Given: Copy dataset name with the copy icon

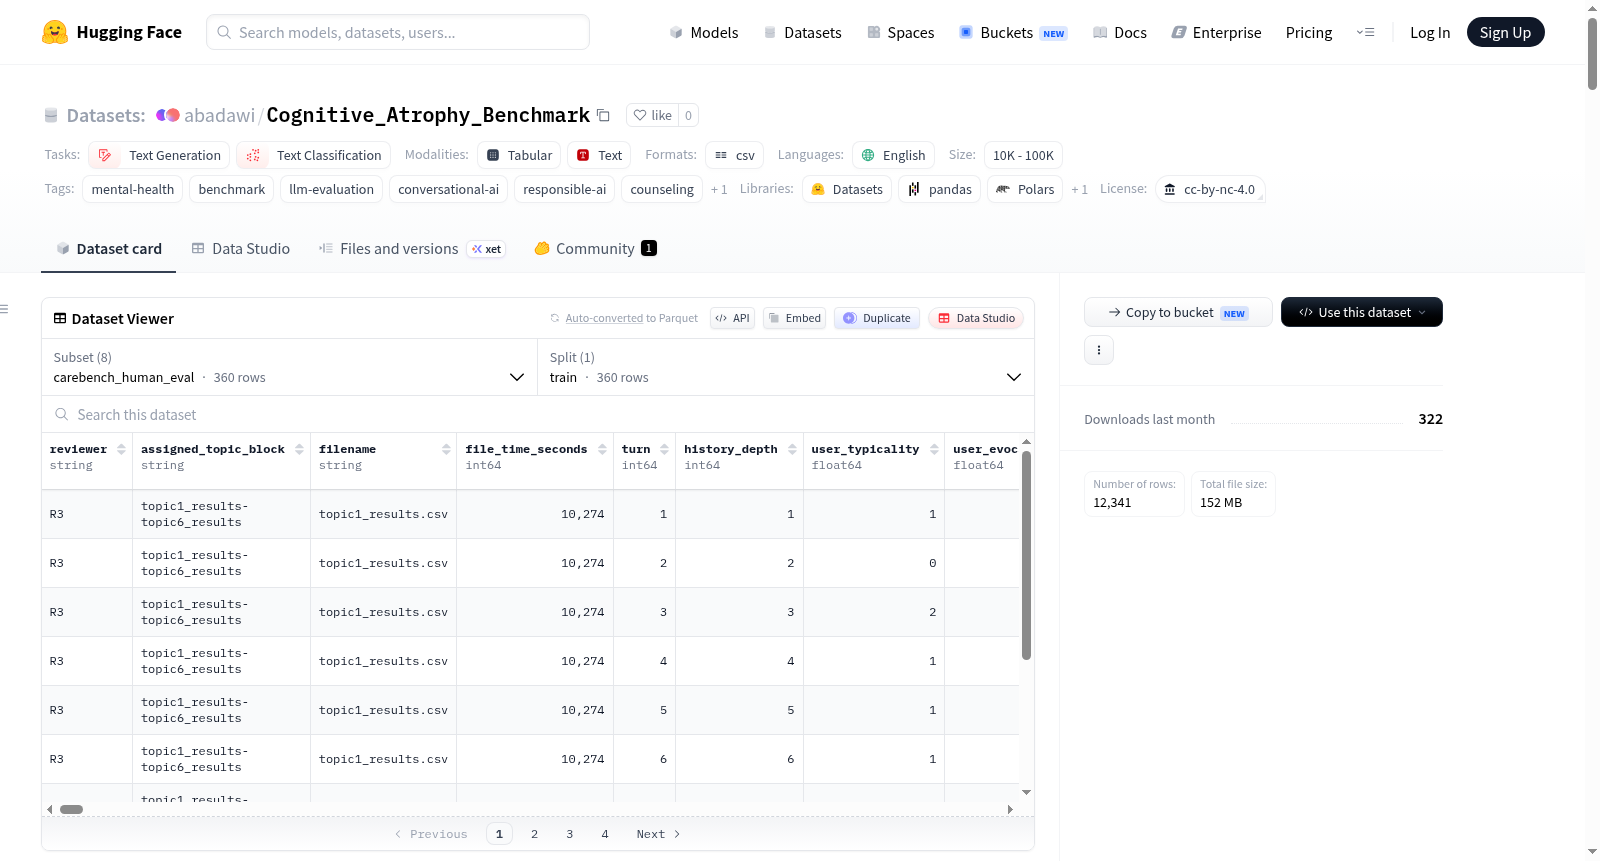Looking at the screenshot, I should click(603, 115).
